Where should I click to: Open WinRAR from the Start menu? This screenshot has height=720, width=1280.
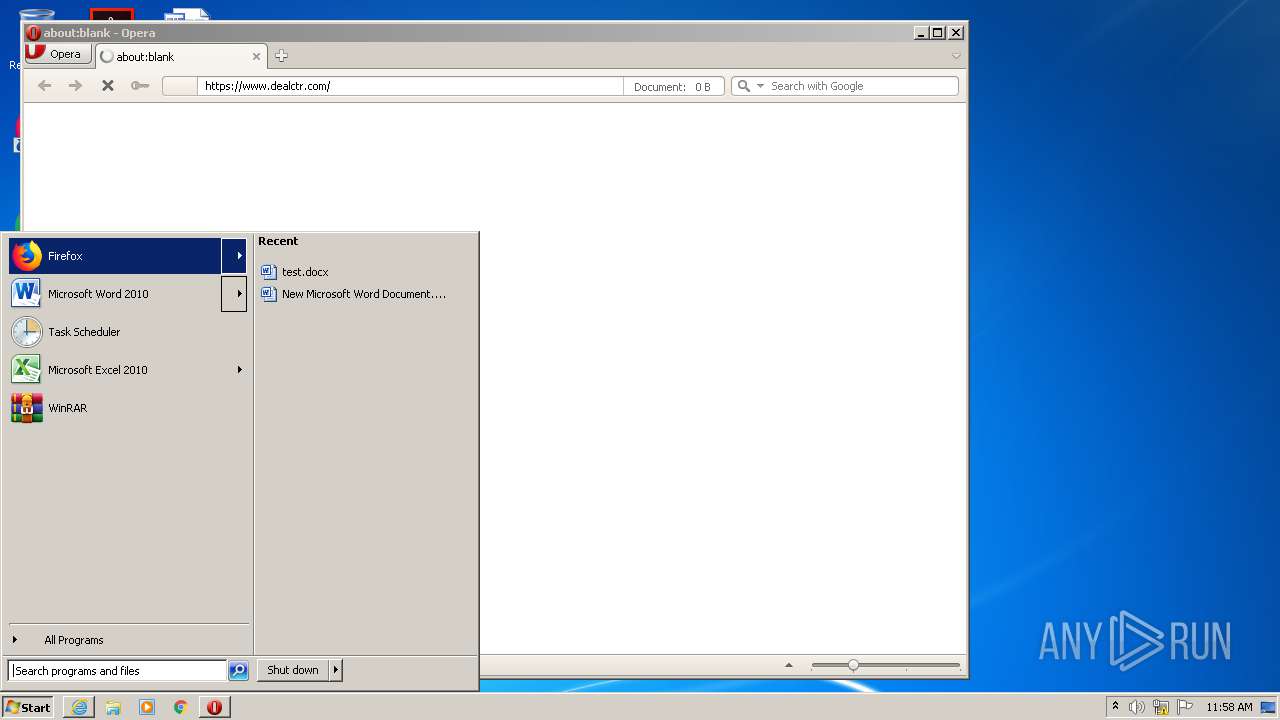[128, 408]
